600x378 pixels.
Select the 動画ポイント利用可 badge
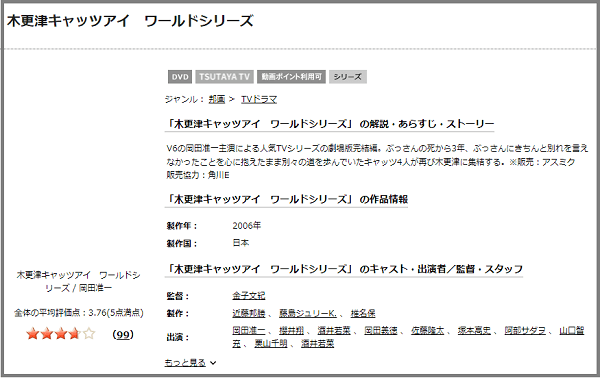pyautogui.click(x=291, y=77)
